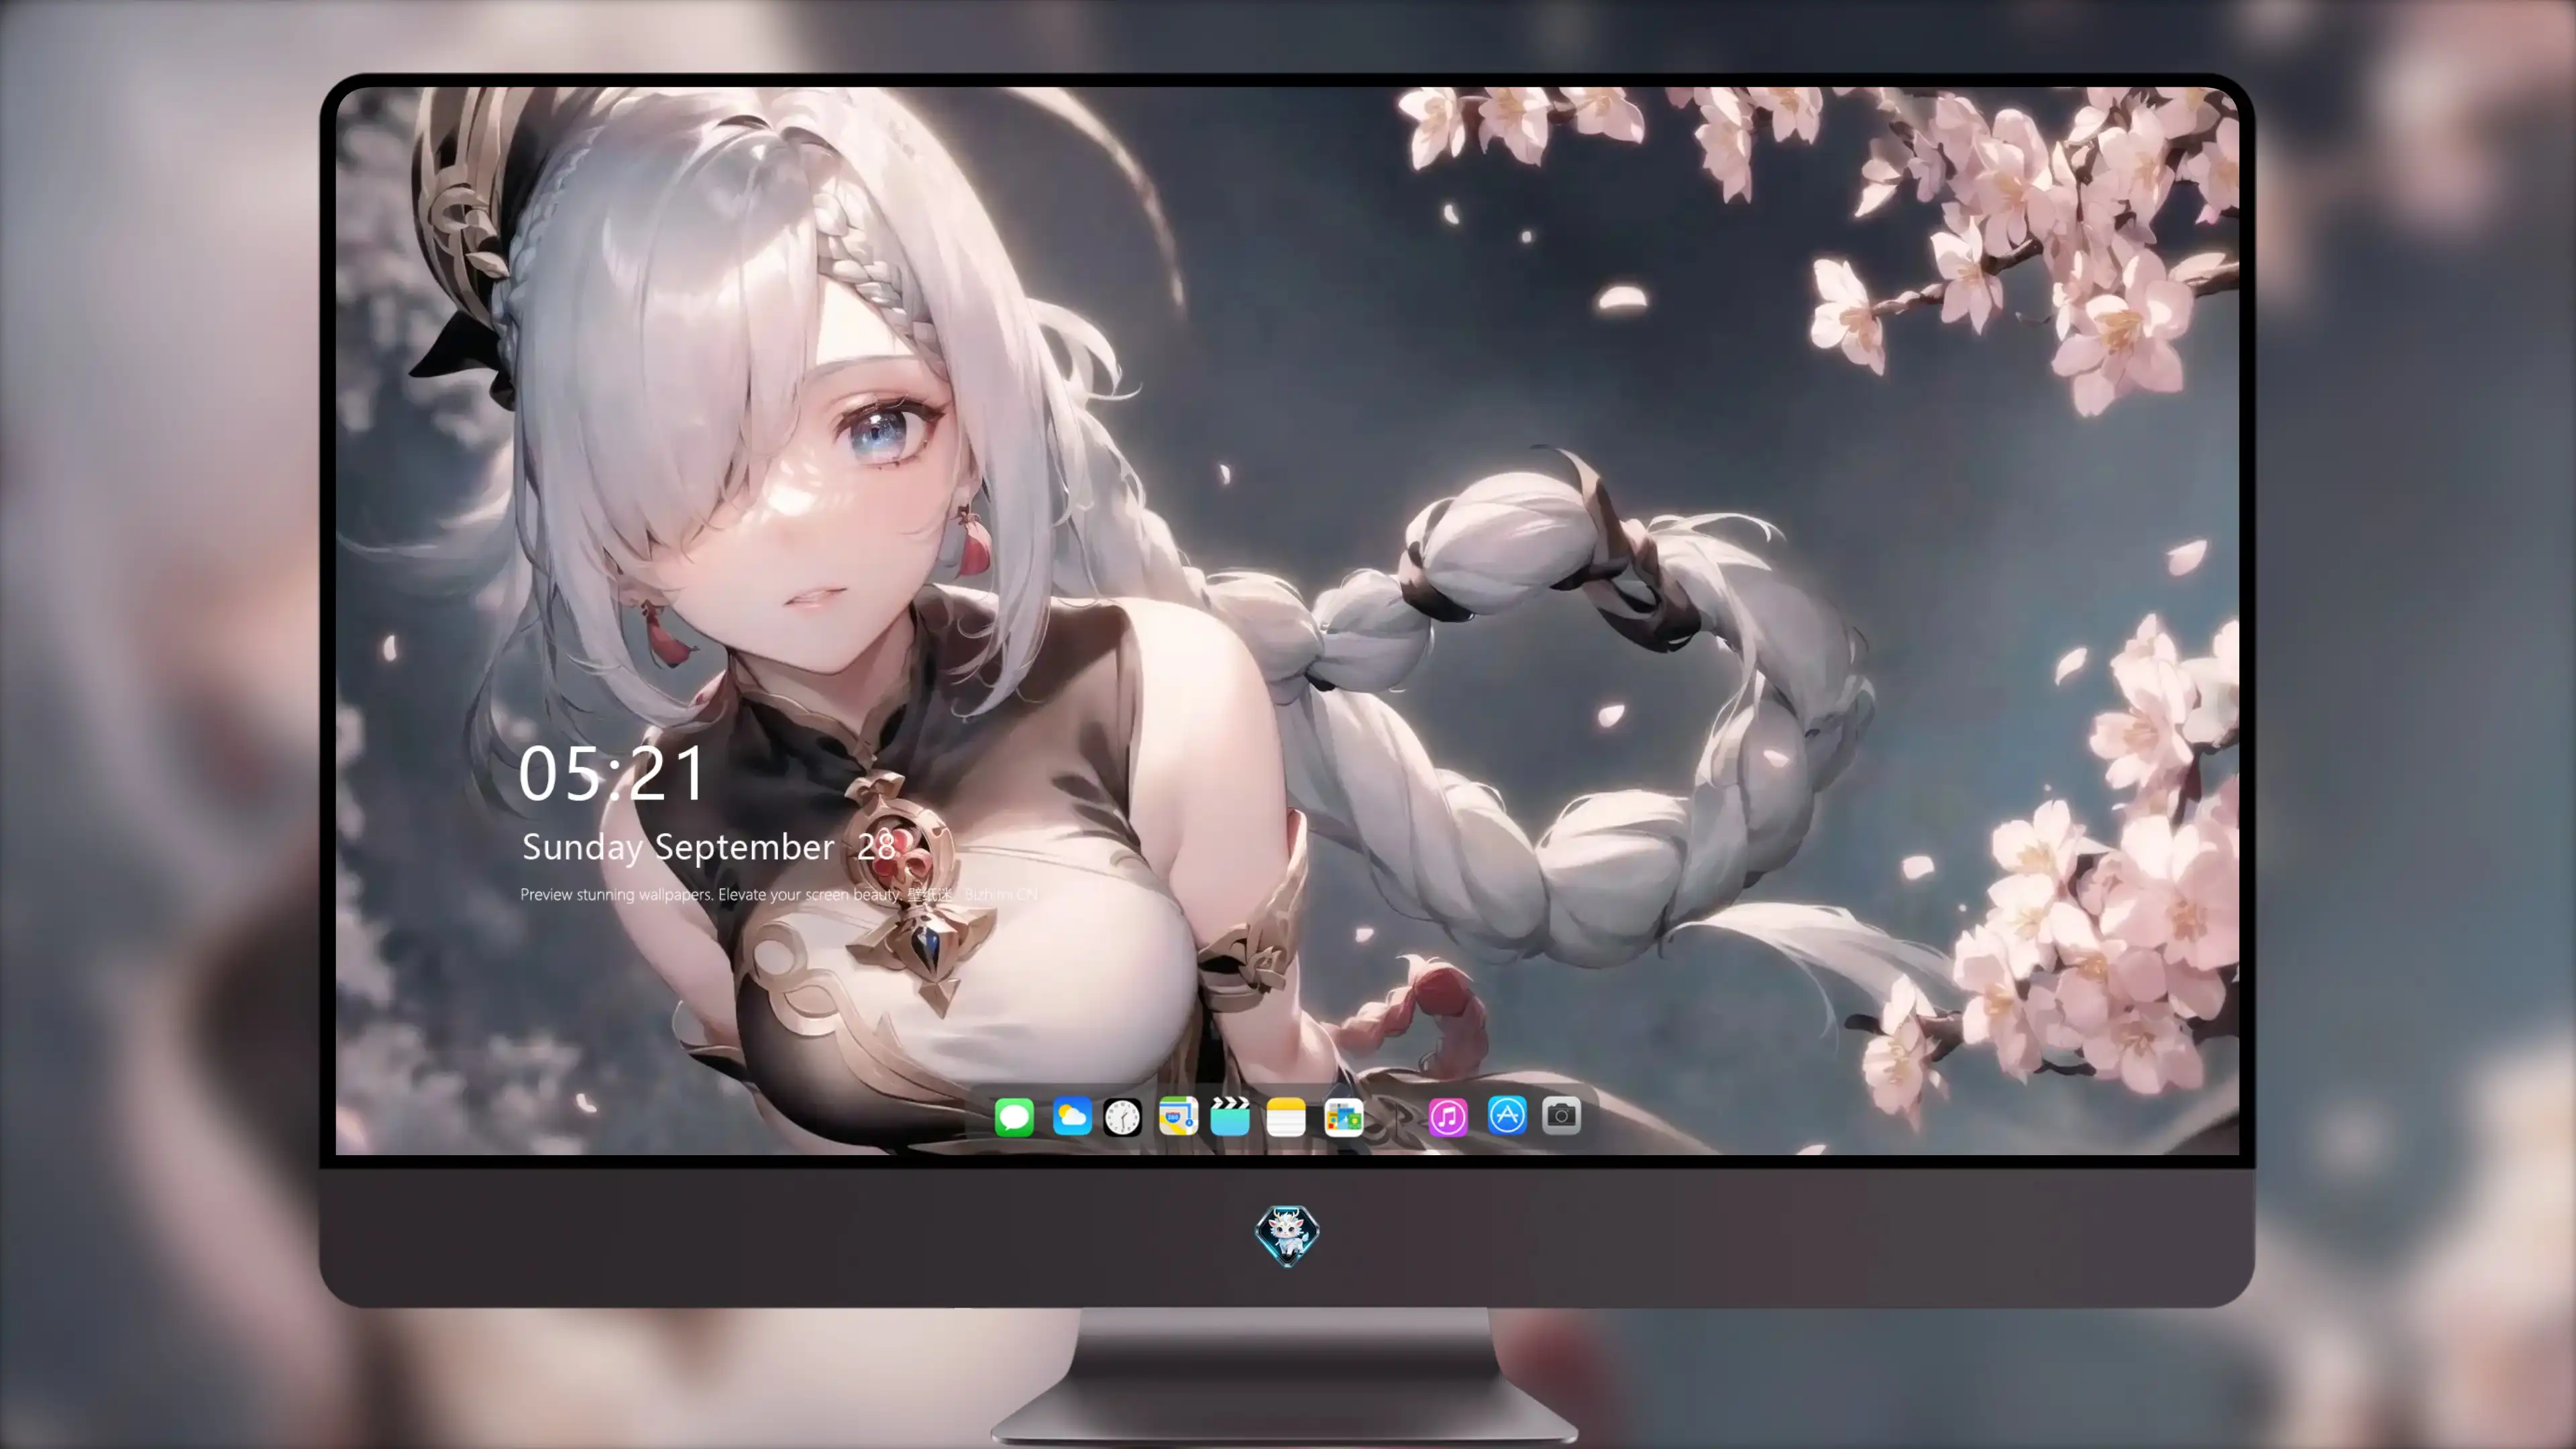This screenshot has height=1449, width=2576.
Task: Click the 05:21 clock display
Action: 612,773
